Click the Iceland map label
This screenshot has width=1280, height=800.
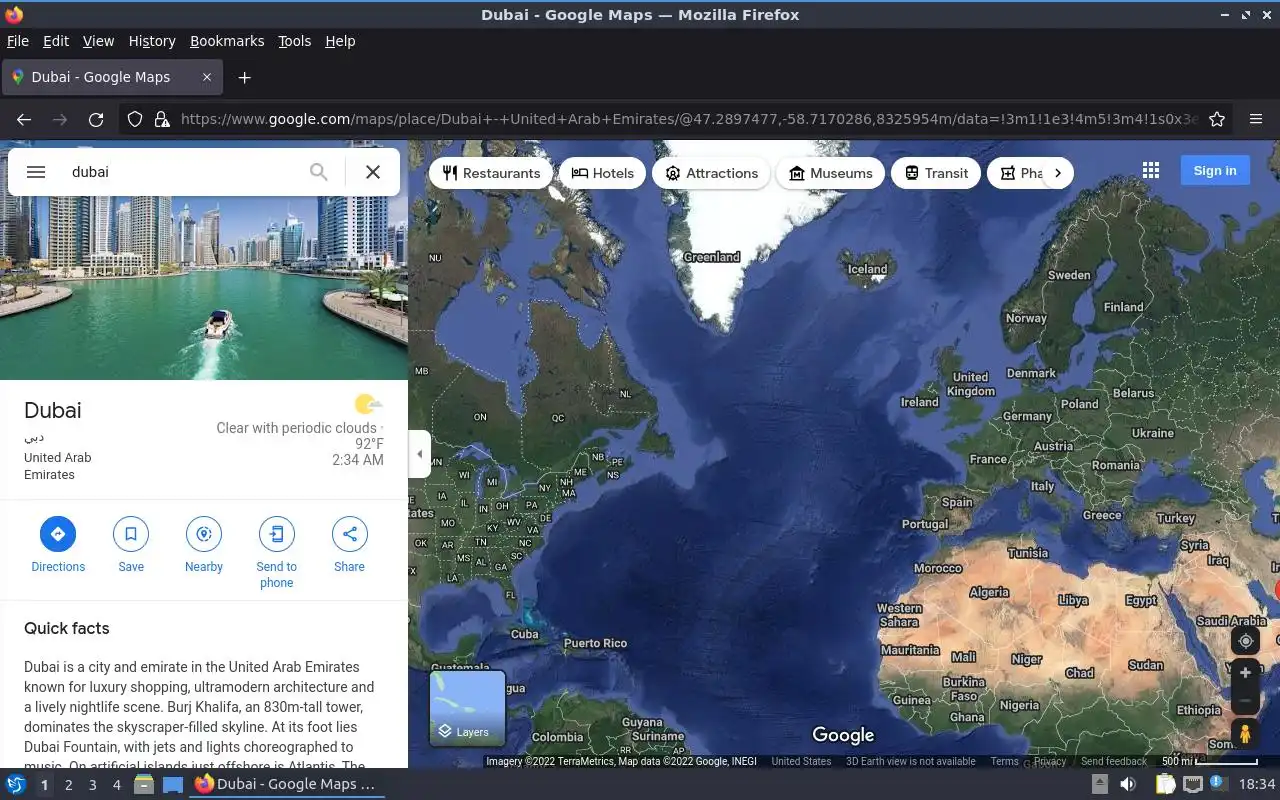tap(867, 269)
